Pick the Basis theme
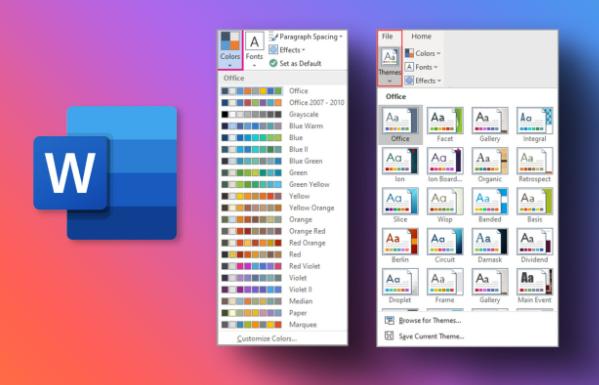The image size is (599, 385). coord(534,205)
